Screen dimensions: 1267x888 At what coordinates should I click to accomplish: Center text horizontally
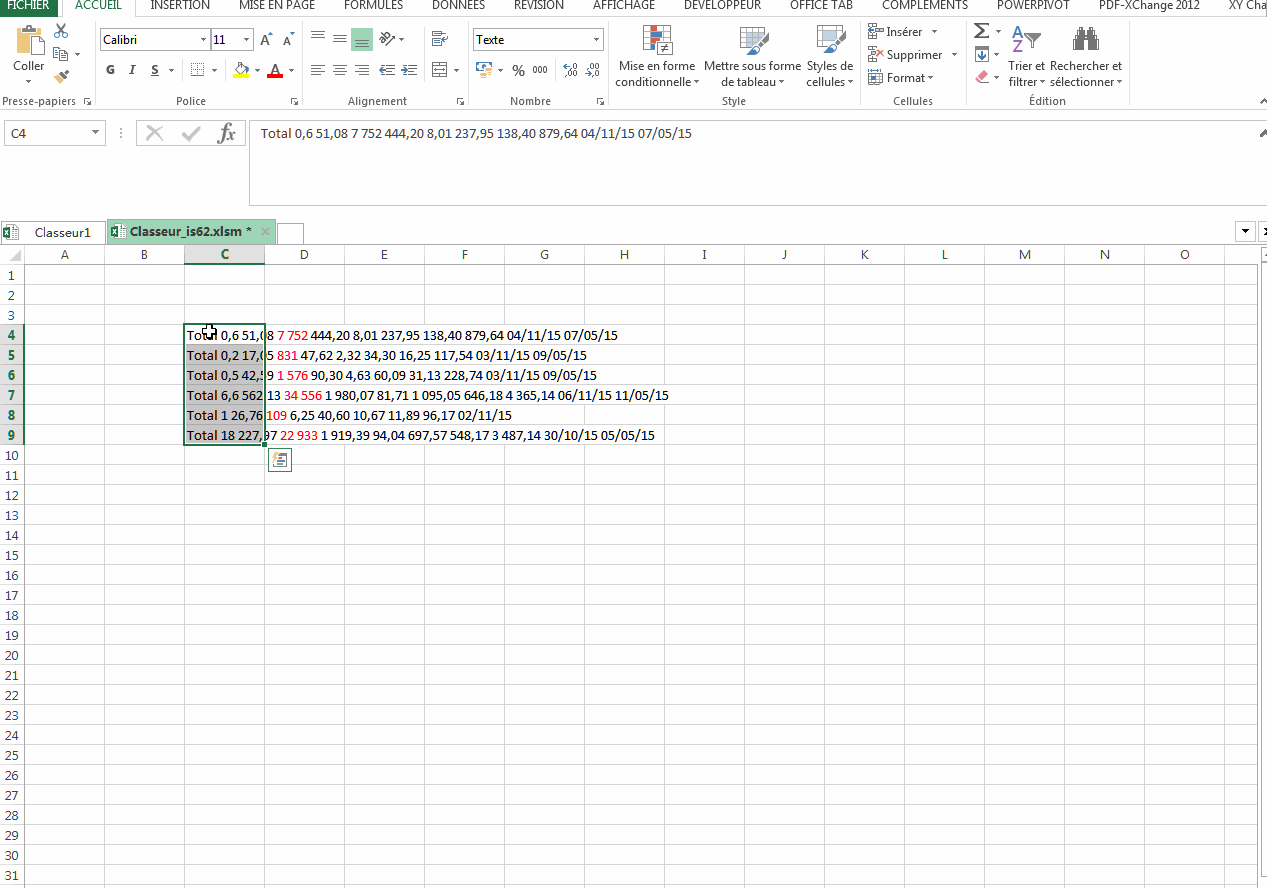(340, 70)
